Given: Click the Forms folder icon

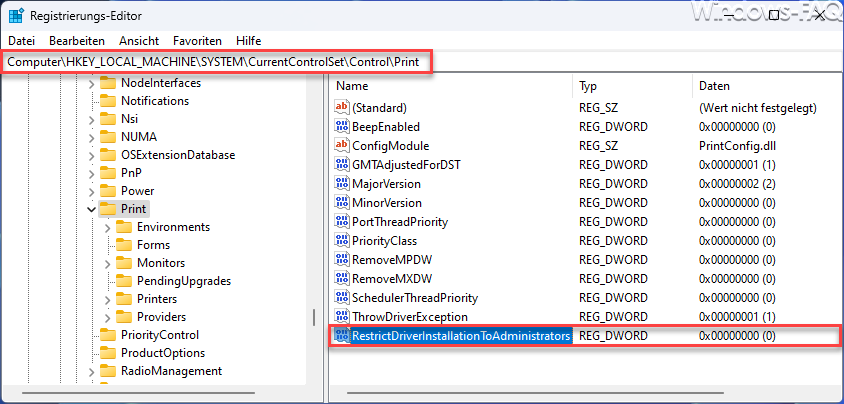Looking at the screenshot, I should [x=124, y=245].
